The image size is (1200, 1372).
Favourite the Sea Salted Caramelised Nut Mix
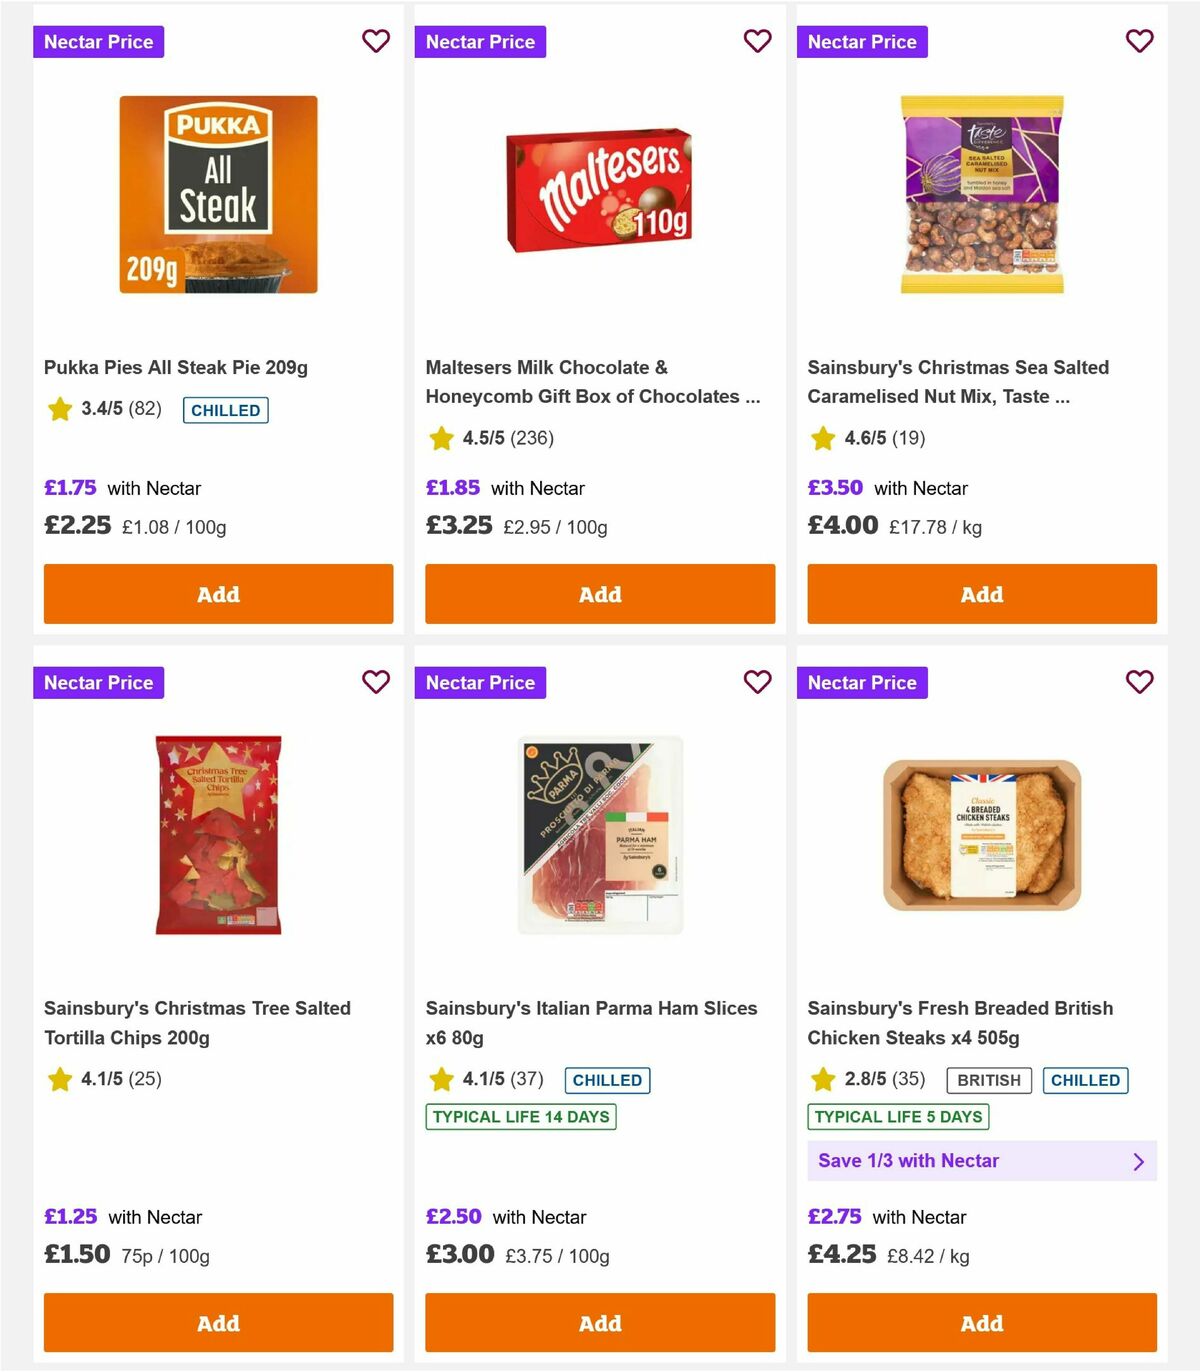1139,41
